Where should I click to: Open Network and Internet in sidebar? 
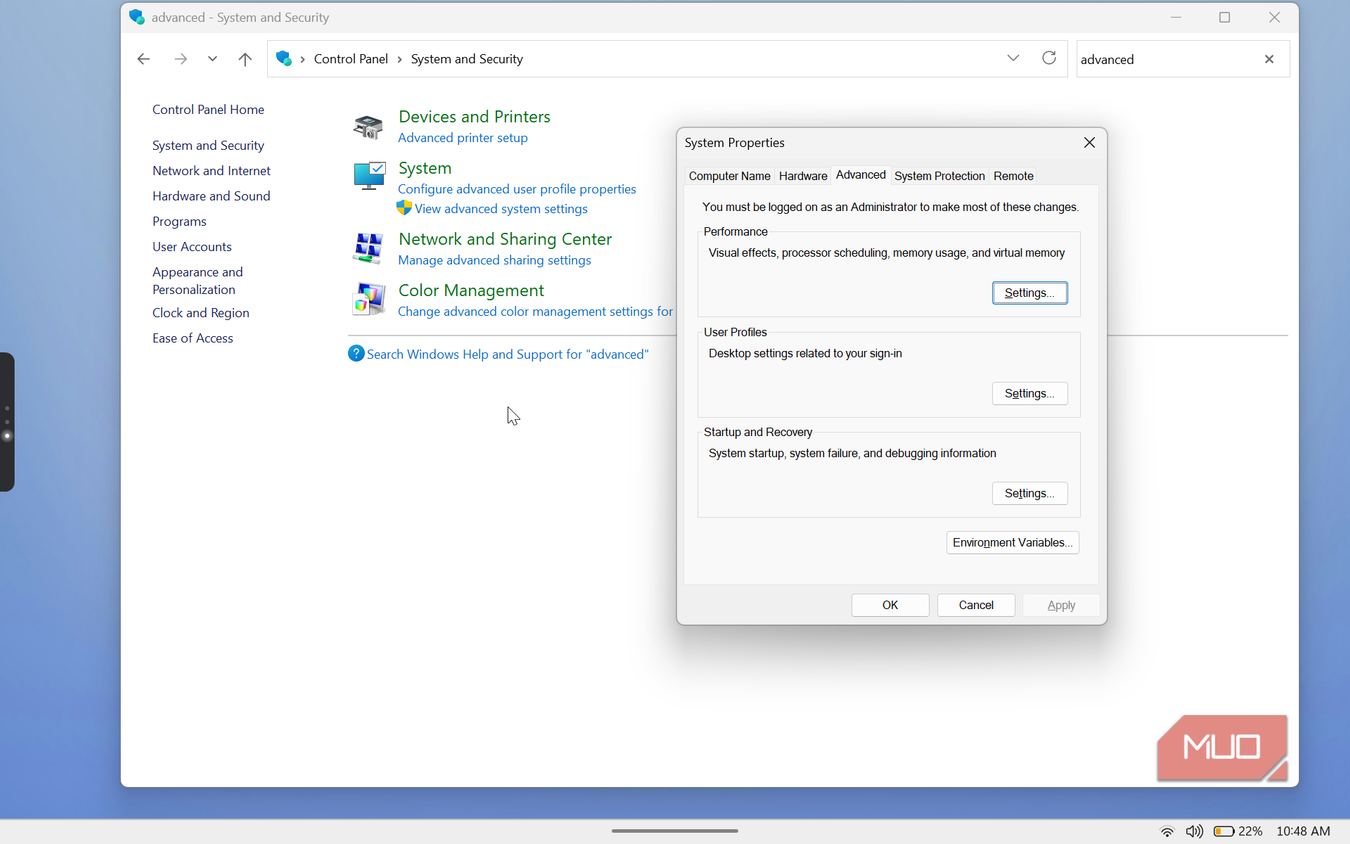click(x=211, y=171)
